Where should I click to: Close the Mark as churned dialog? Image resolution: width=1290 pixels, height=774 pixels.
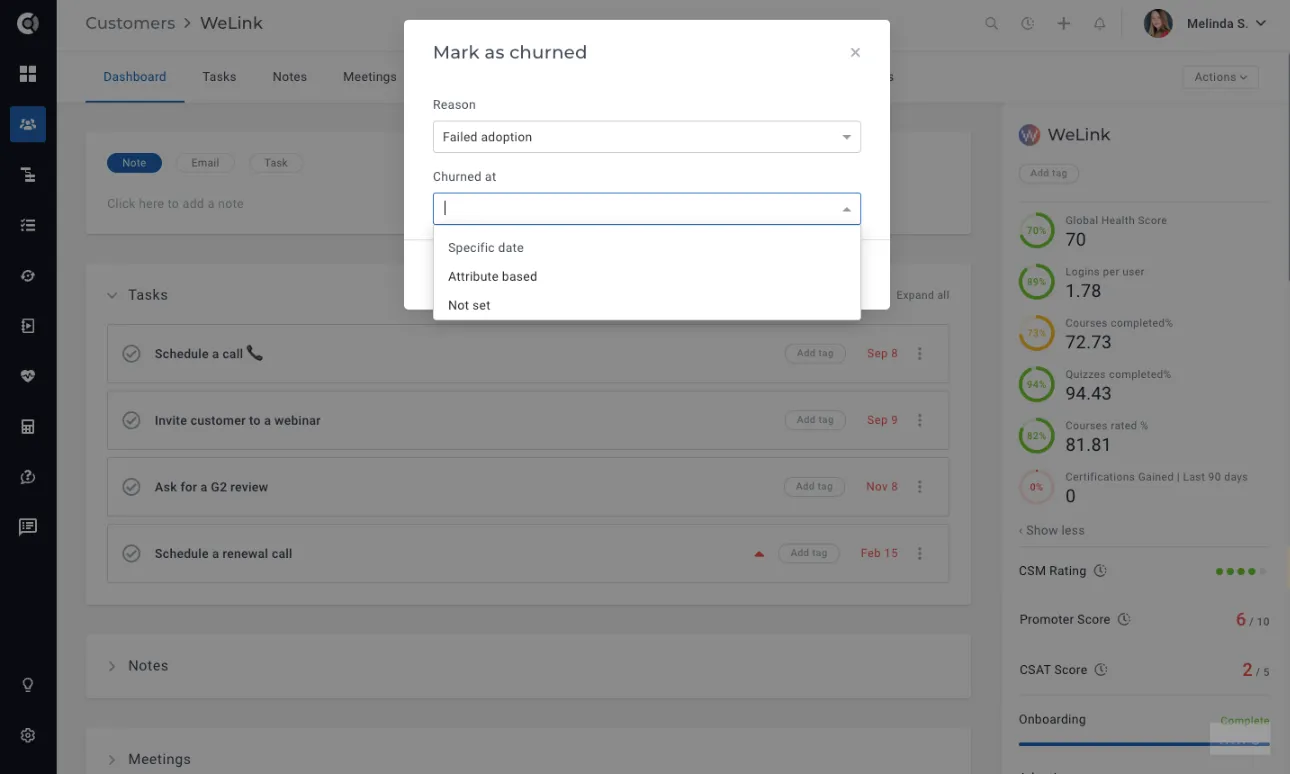pos(855,53)
